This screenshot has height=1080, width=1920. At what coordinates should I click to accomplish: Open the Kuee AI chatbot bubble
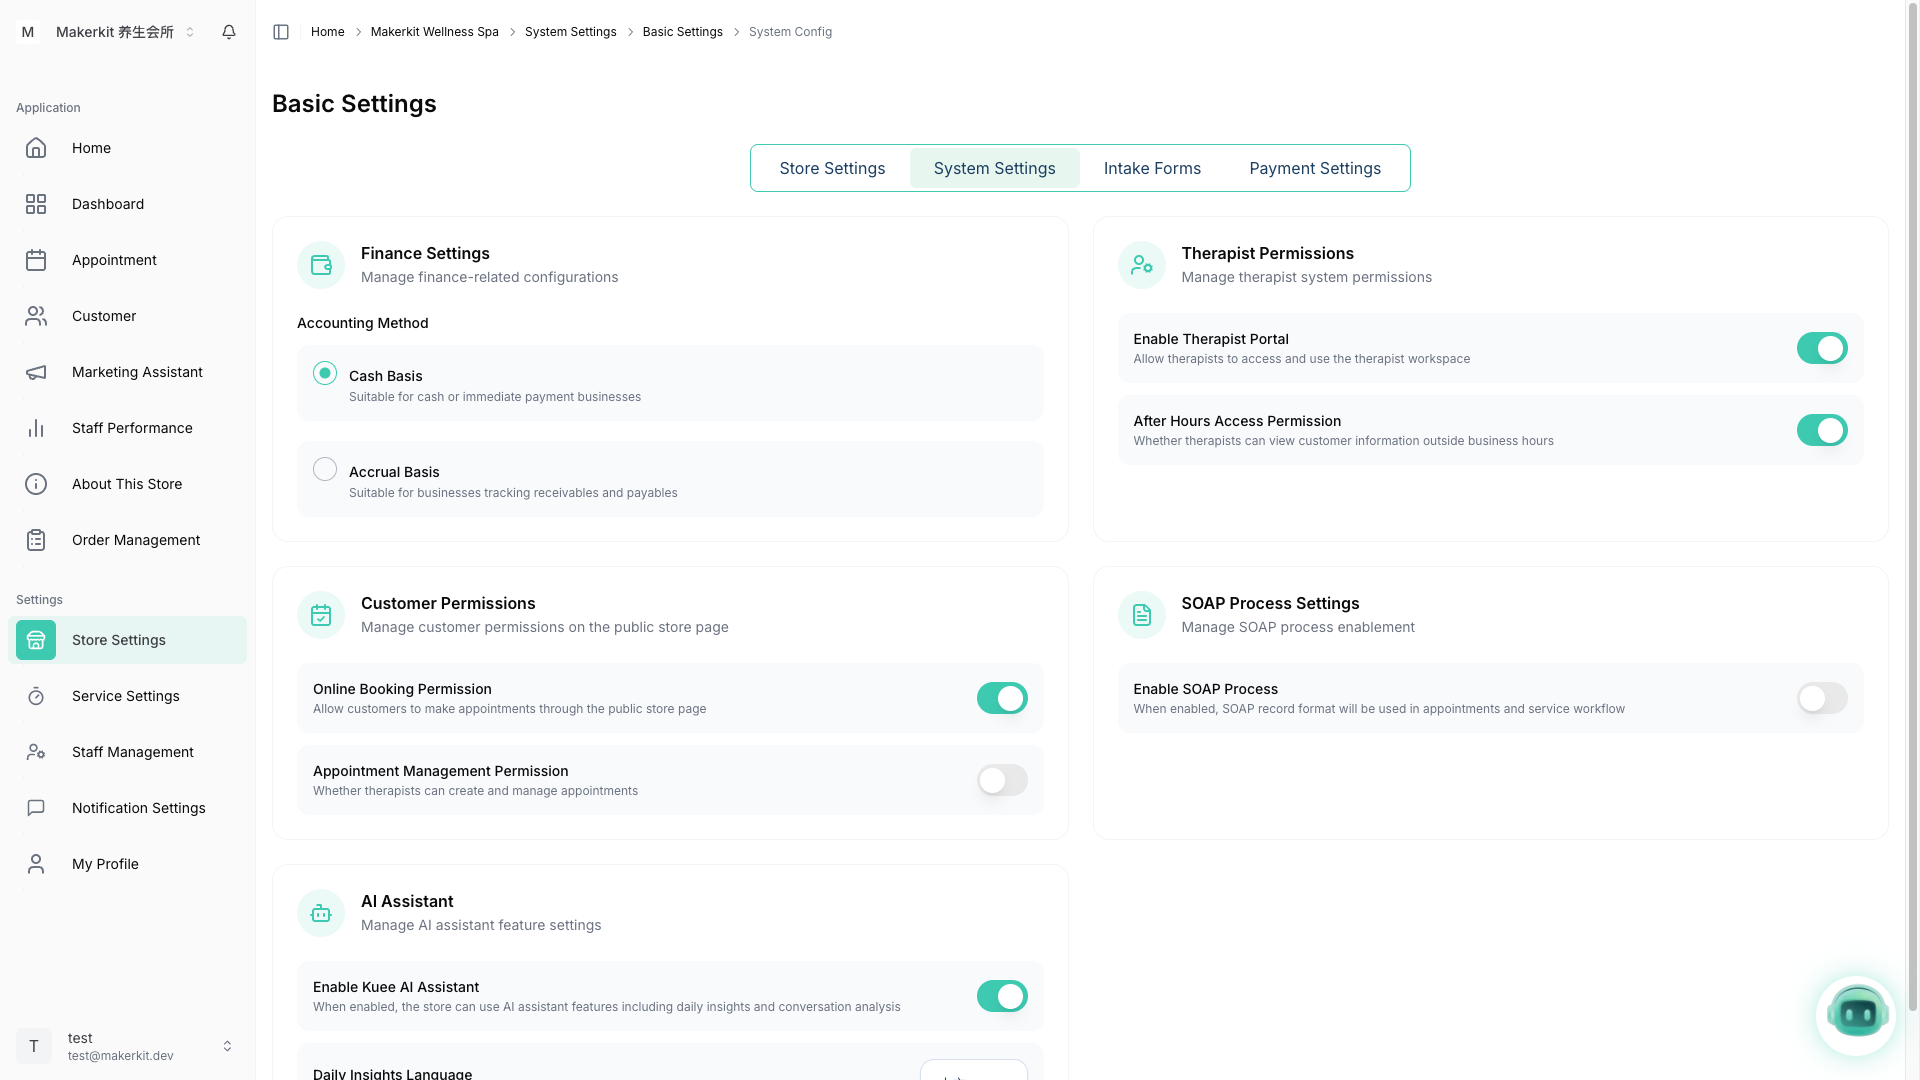click(x=1856, y=1015)
